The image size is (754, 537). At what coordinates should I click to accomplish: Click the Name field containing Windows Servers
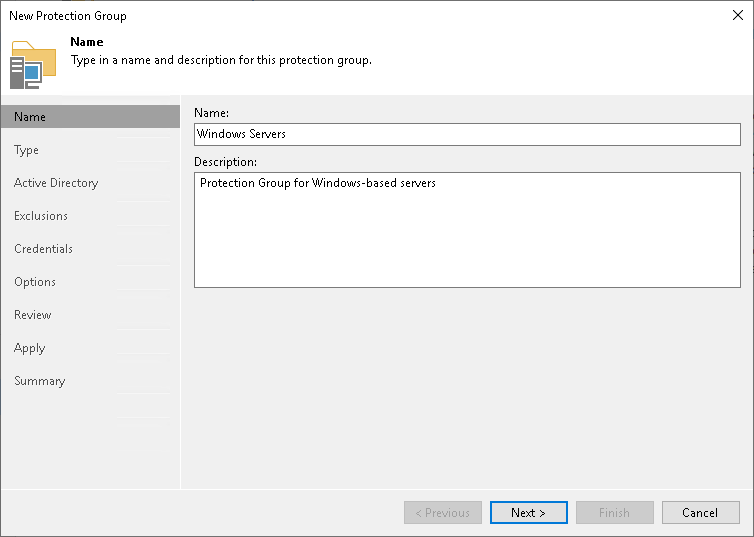click(467, 134)
